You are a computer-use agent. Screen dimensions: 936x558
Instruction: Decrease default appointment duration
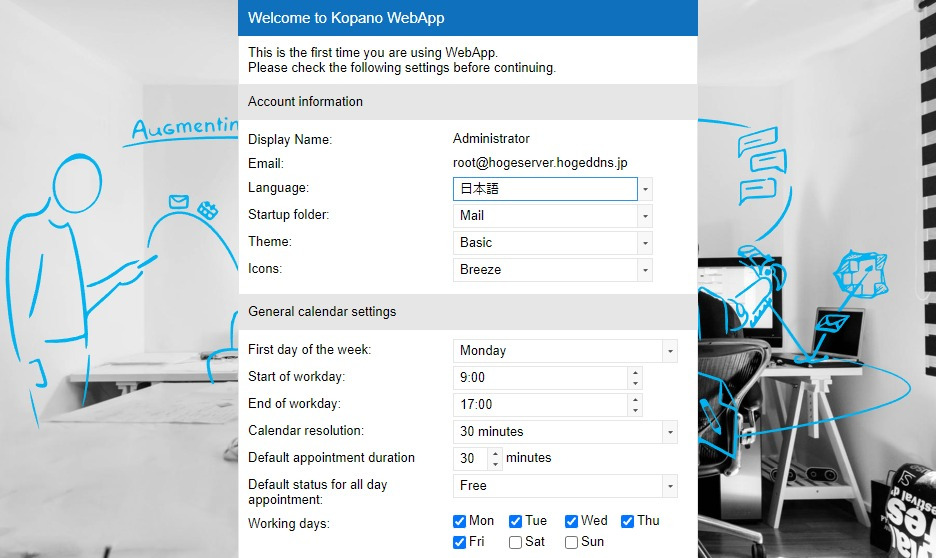point(495,464)
